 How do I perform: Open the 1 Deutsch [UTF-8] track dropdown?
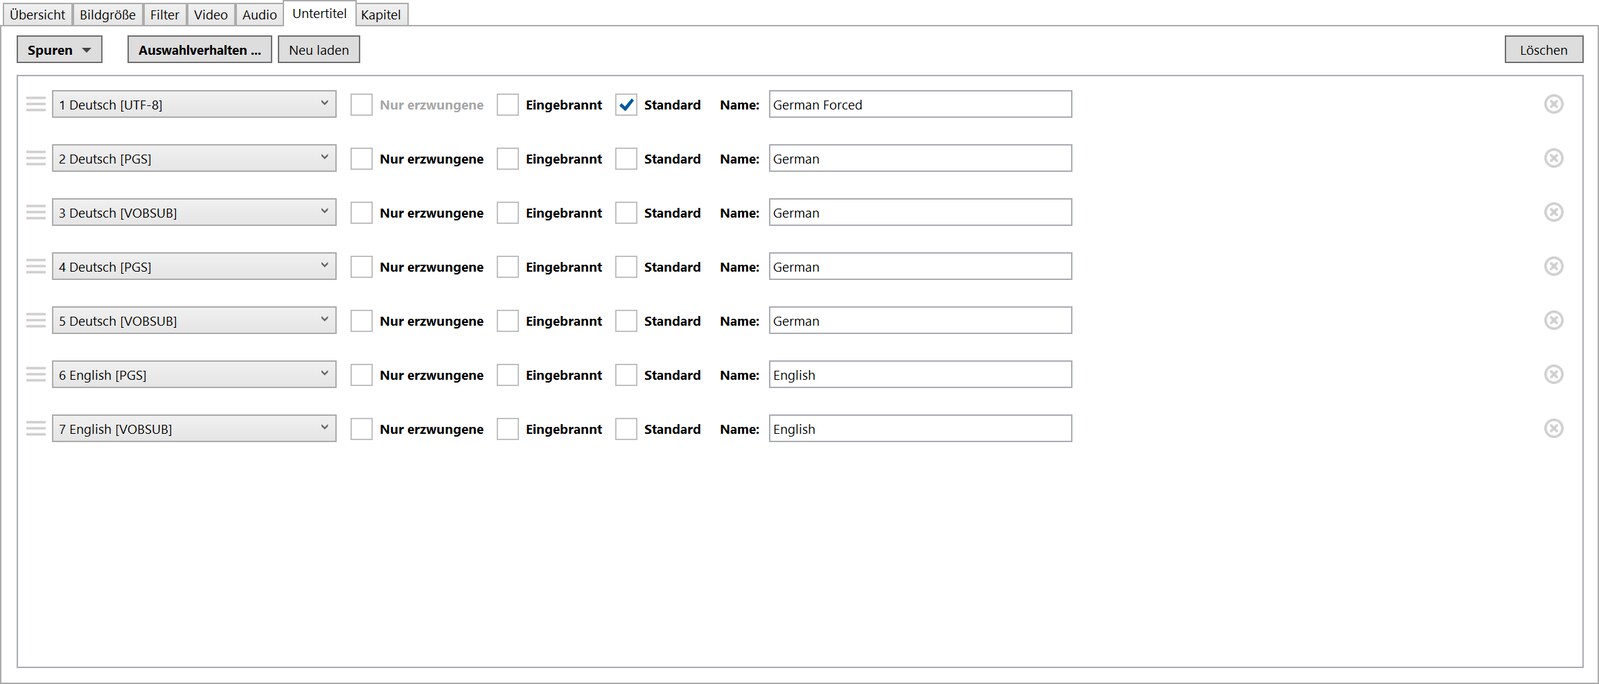click(194, 104)
